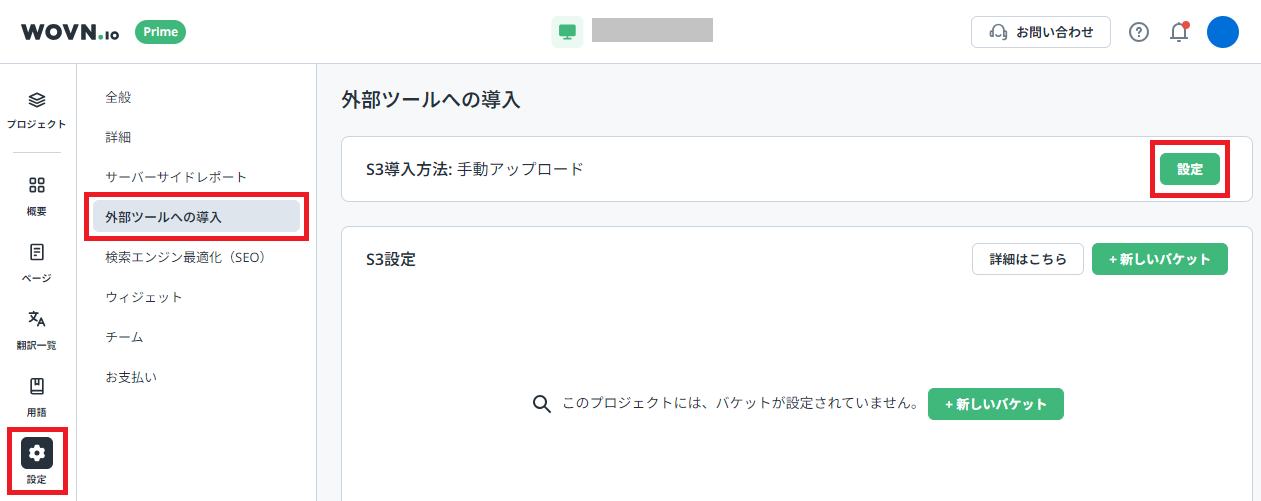This screenshot has width=1261, height=501.
Task: Click the WOVN.io logo
Action: point(70,32)
